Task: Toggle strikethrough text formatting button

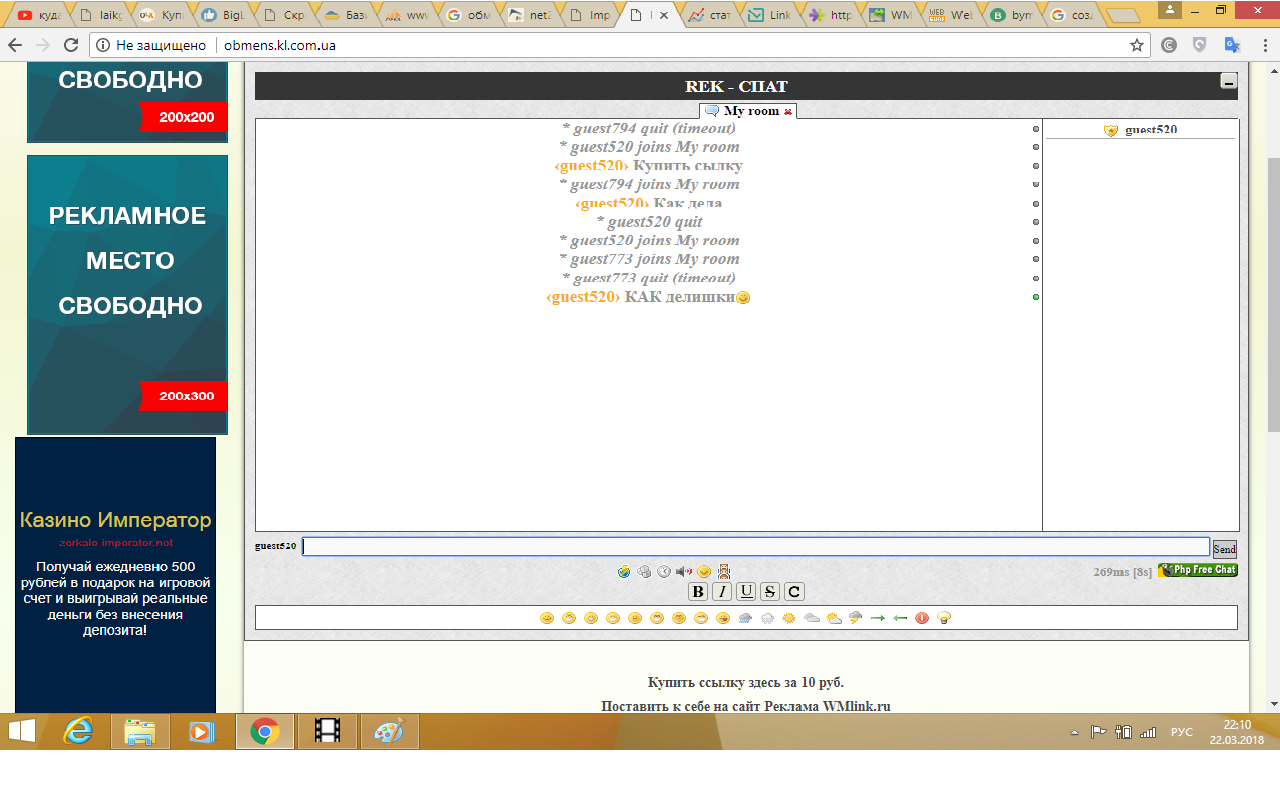Action: point(770,591)
